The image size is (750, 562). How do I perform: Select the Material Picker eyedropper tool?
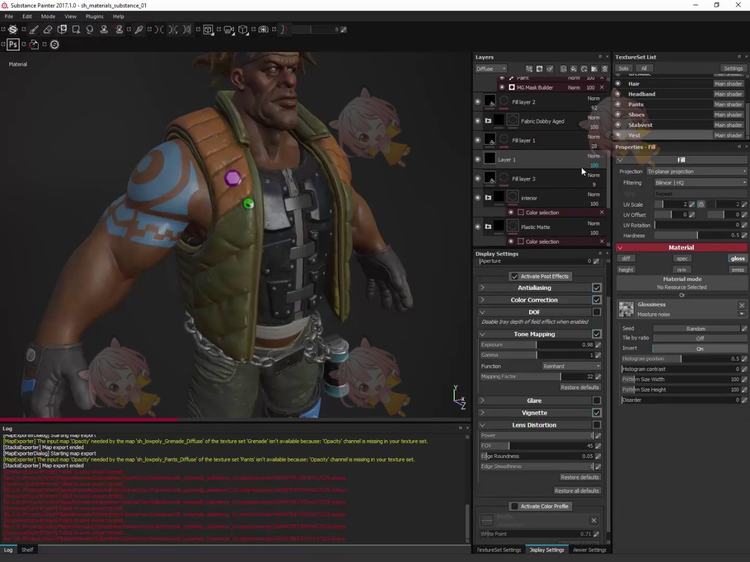coord(139,30)
